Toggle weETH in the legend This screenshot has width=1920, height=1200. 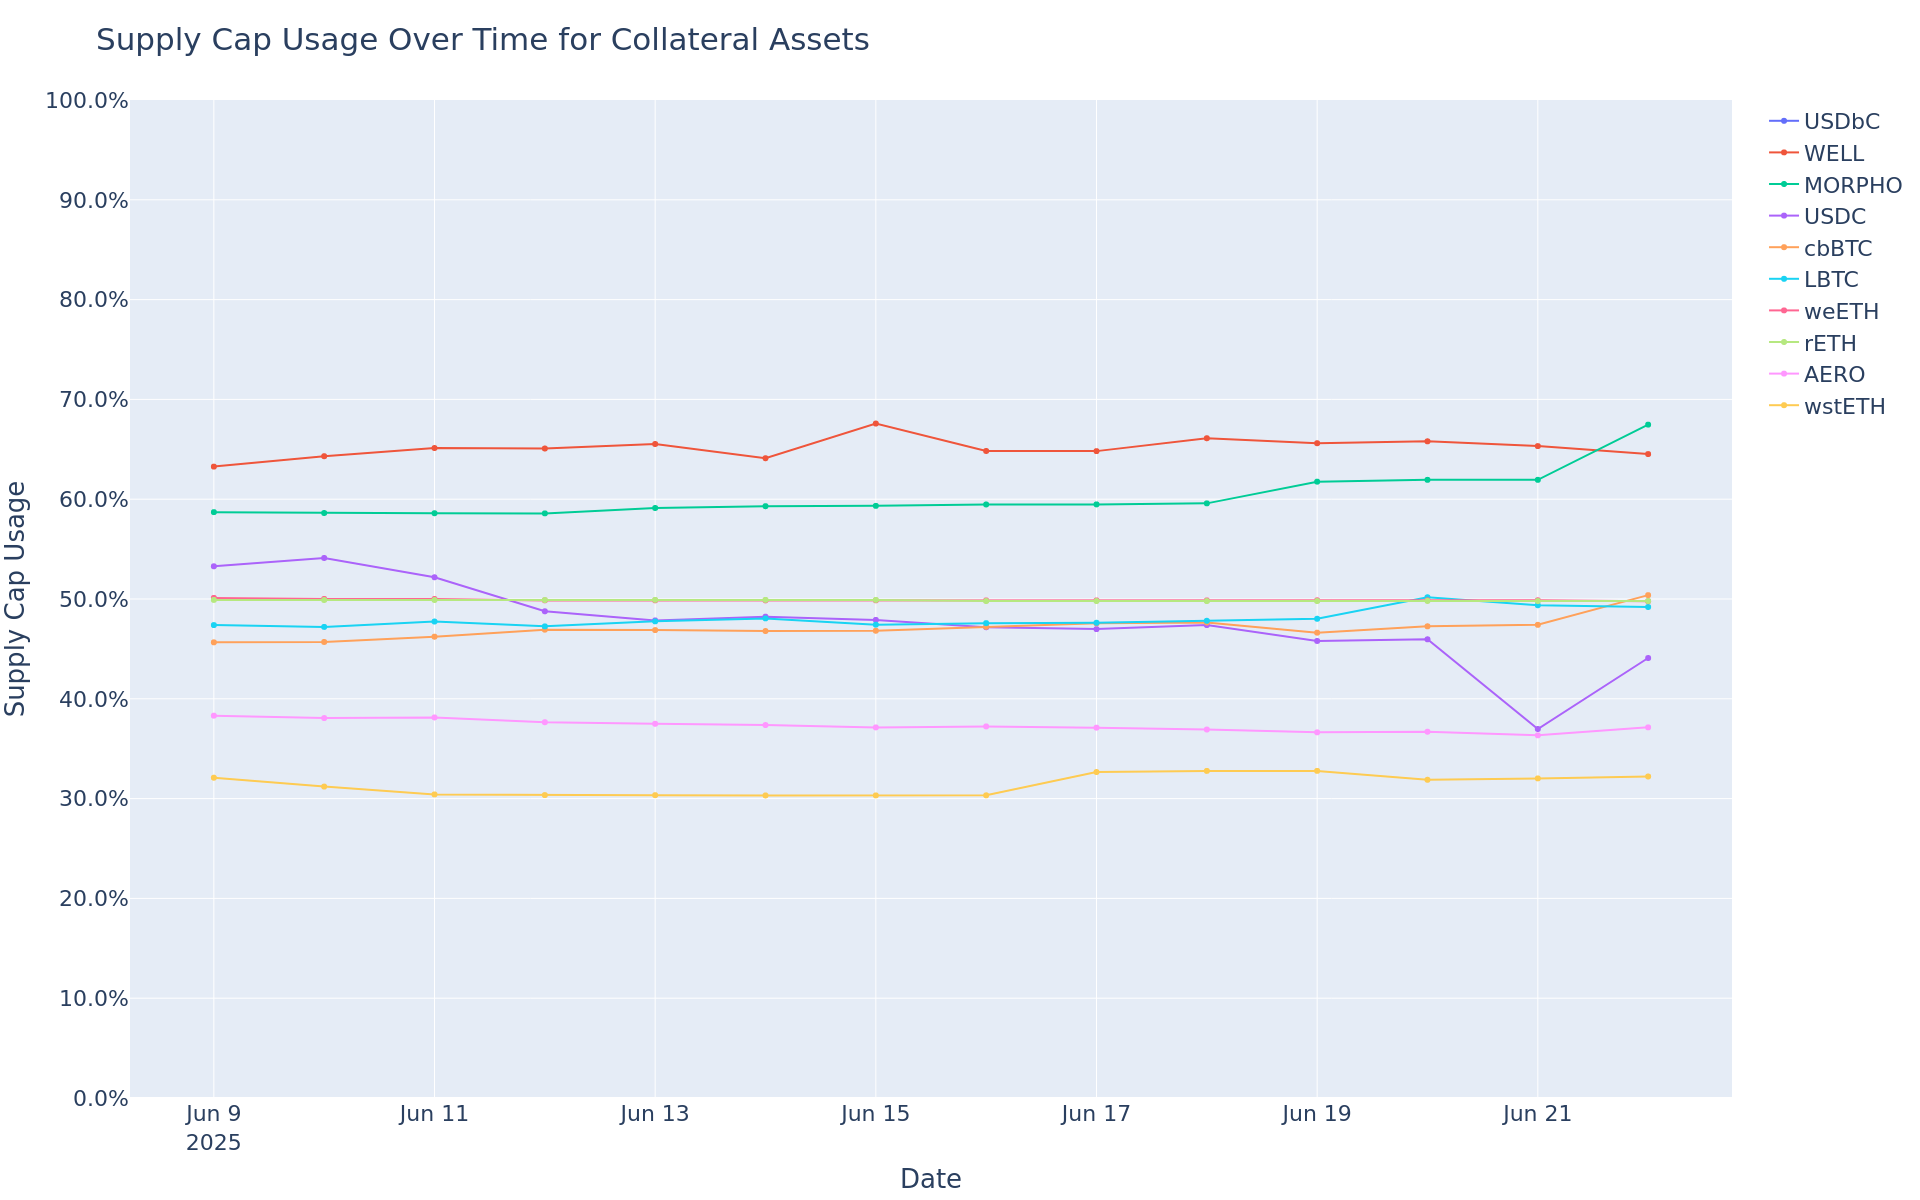[1841, 312]
